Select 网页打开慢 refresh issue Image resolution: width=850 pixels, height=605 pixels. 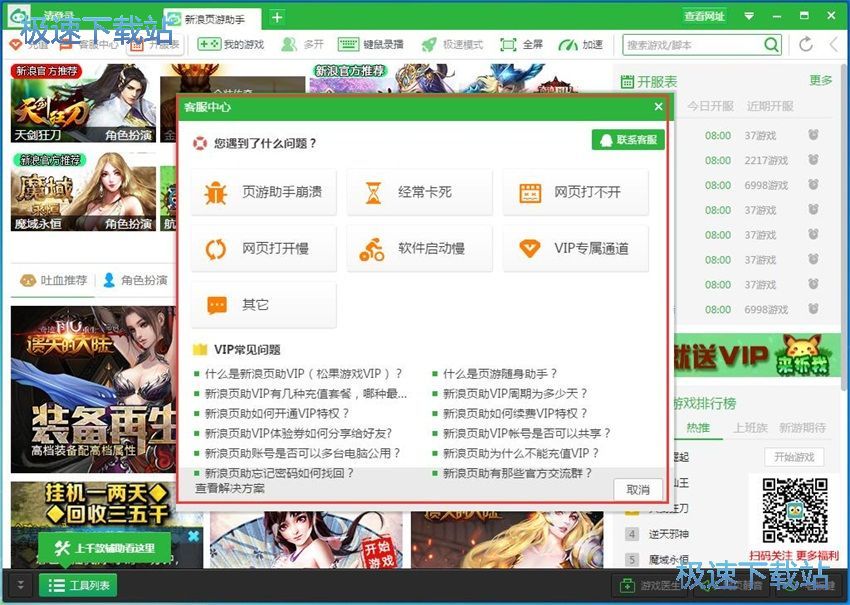click(x=264, y=248)
